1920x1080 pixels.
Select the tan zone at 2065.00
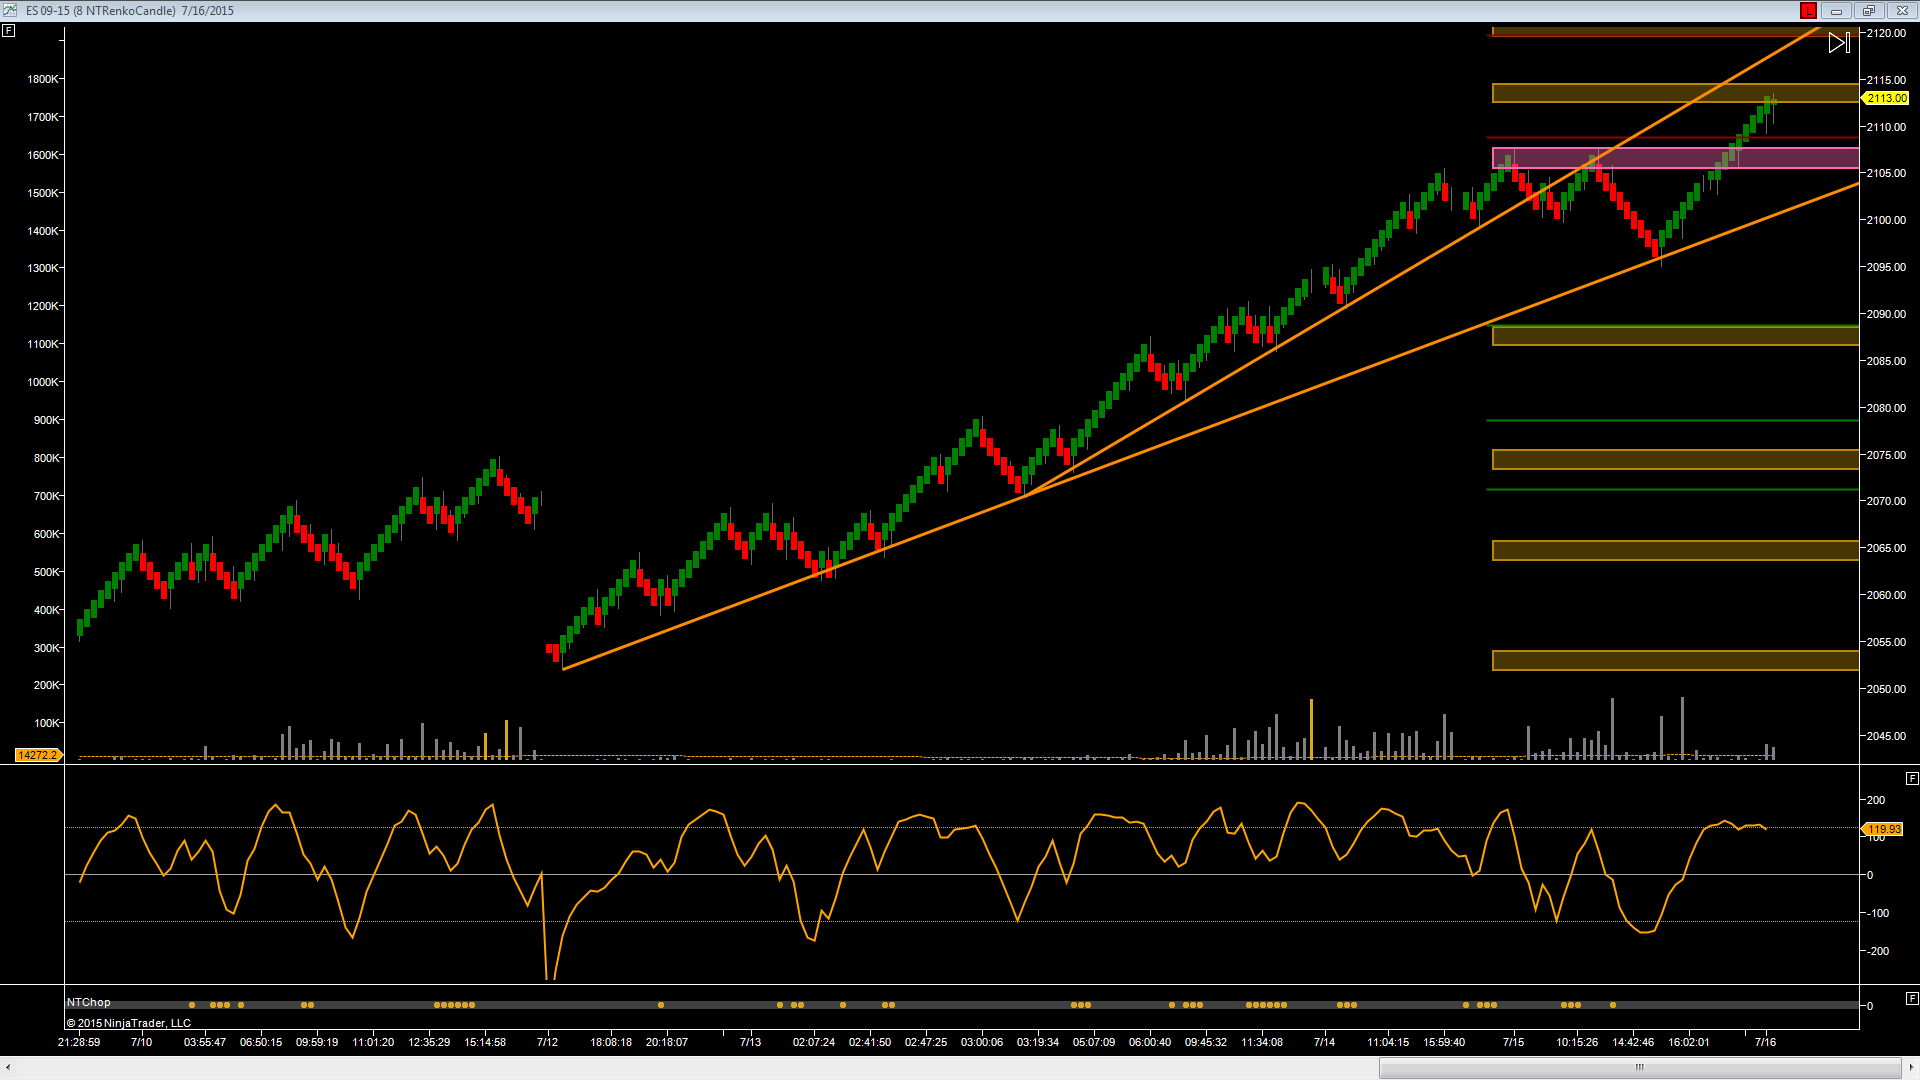(x=1675, y=550)
